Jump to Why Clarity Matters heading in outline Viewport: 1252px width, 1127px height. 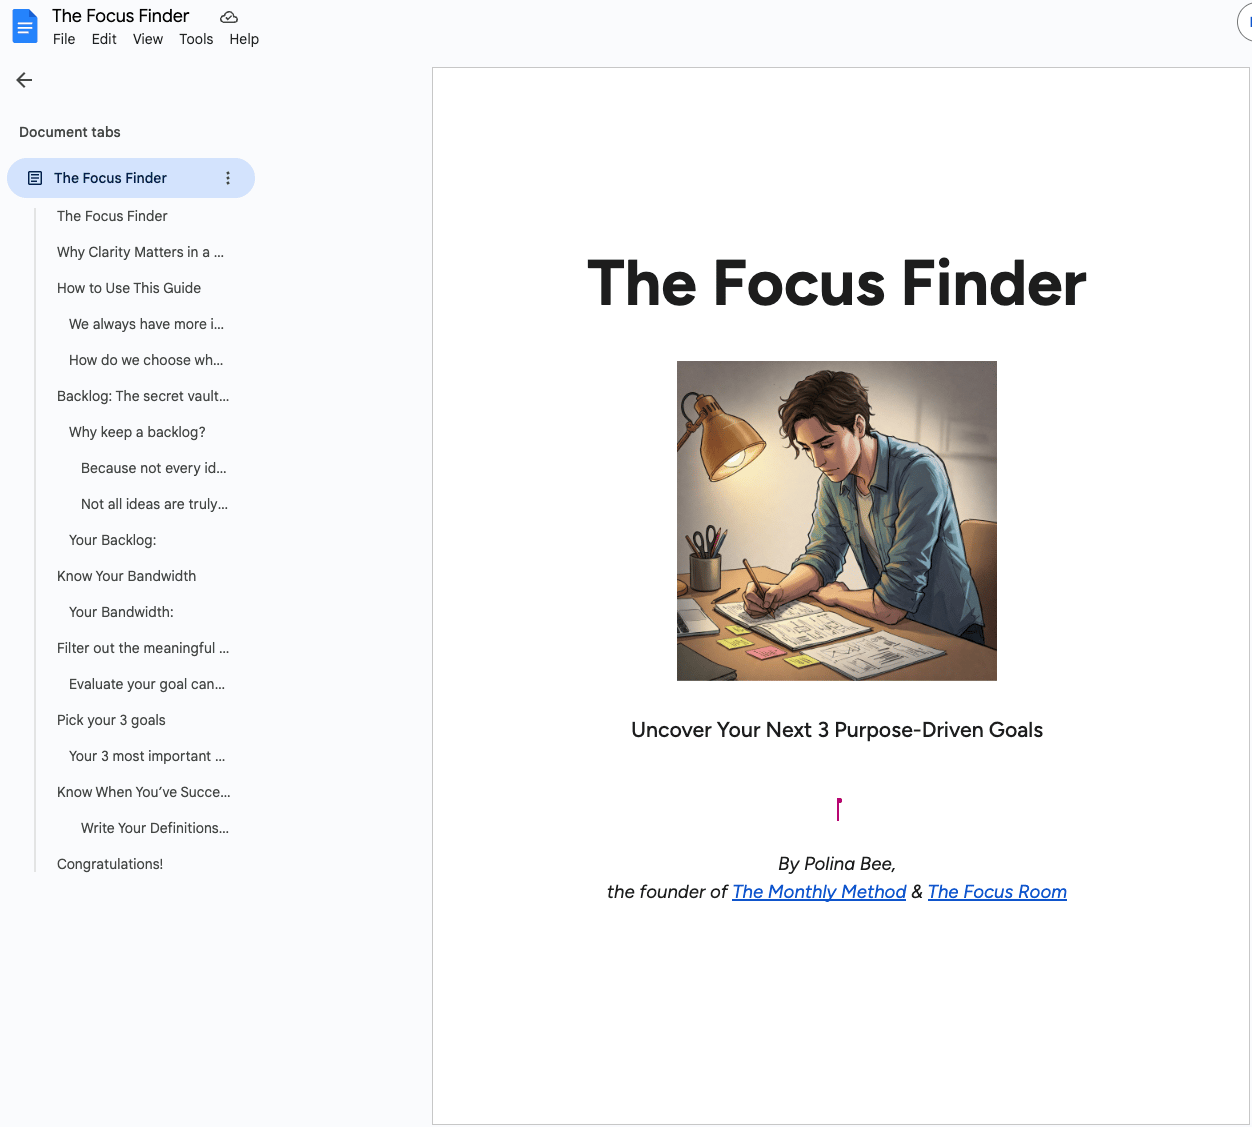140,252
